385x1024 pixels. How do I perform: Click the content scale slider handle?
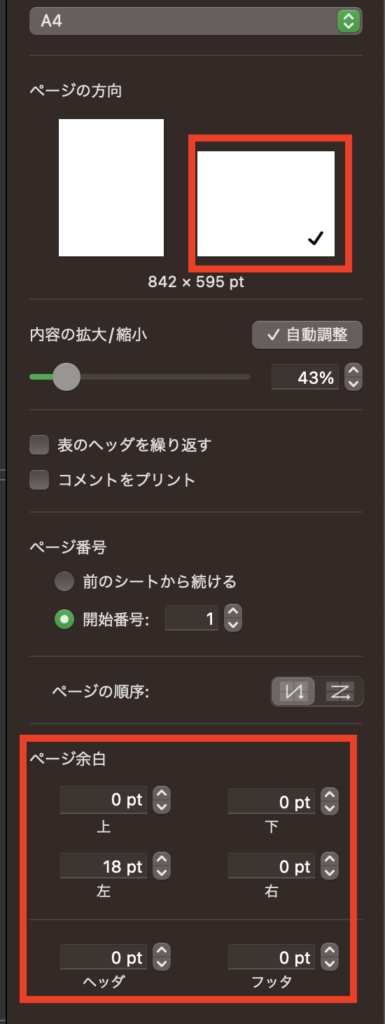[x=65, y=377]
